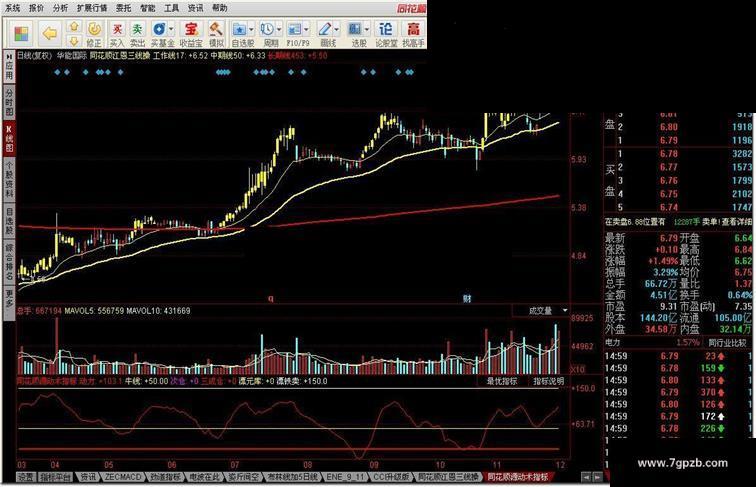Click the 指标说明 button
756x487 pixels.
pyautogui.click(x=548, y=381)
